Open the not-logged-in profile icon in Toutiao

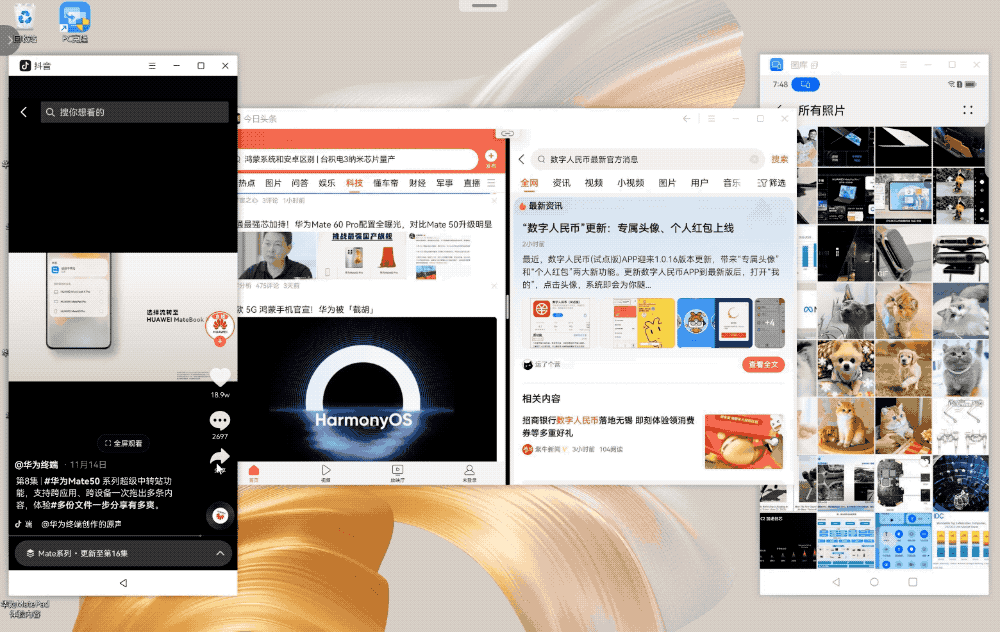pos(469,470)
